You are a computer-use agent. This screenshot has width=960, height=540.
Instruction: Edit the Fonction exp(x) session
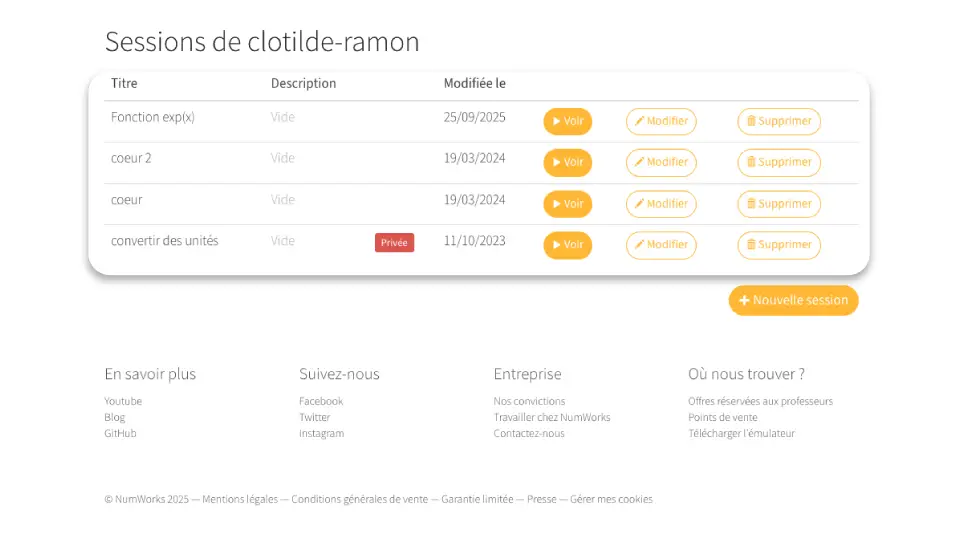(661, 121)
